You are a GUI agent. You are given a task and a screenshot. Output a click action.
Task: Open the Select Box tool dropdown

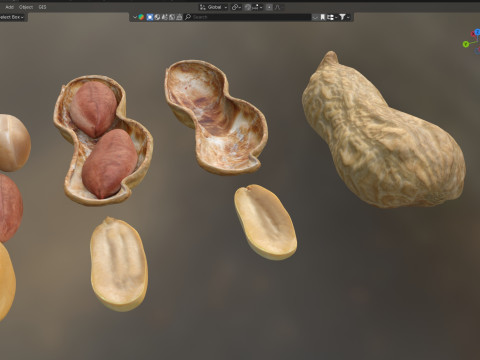(x=12, y=17)
